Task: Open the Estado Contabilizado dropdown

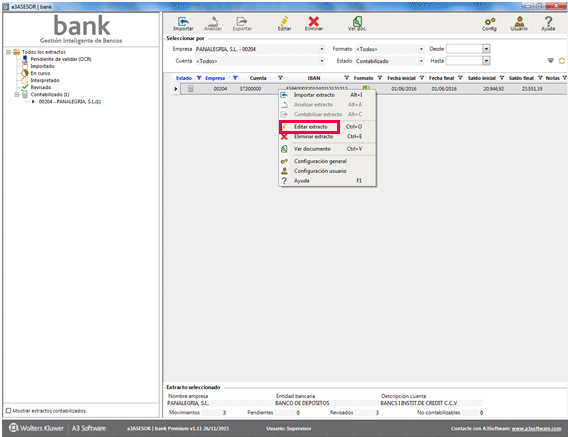Action: [421, 61]
